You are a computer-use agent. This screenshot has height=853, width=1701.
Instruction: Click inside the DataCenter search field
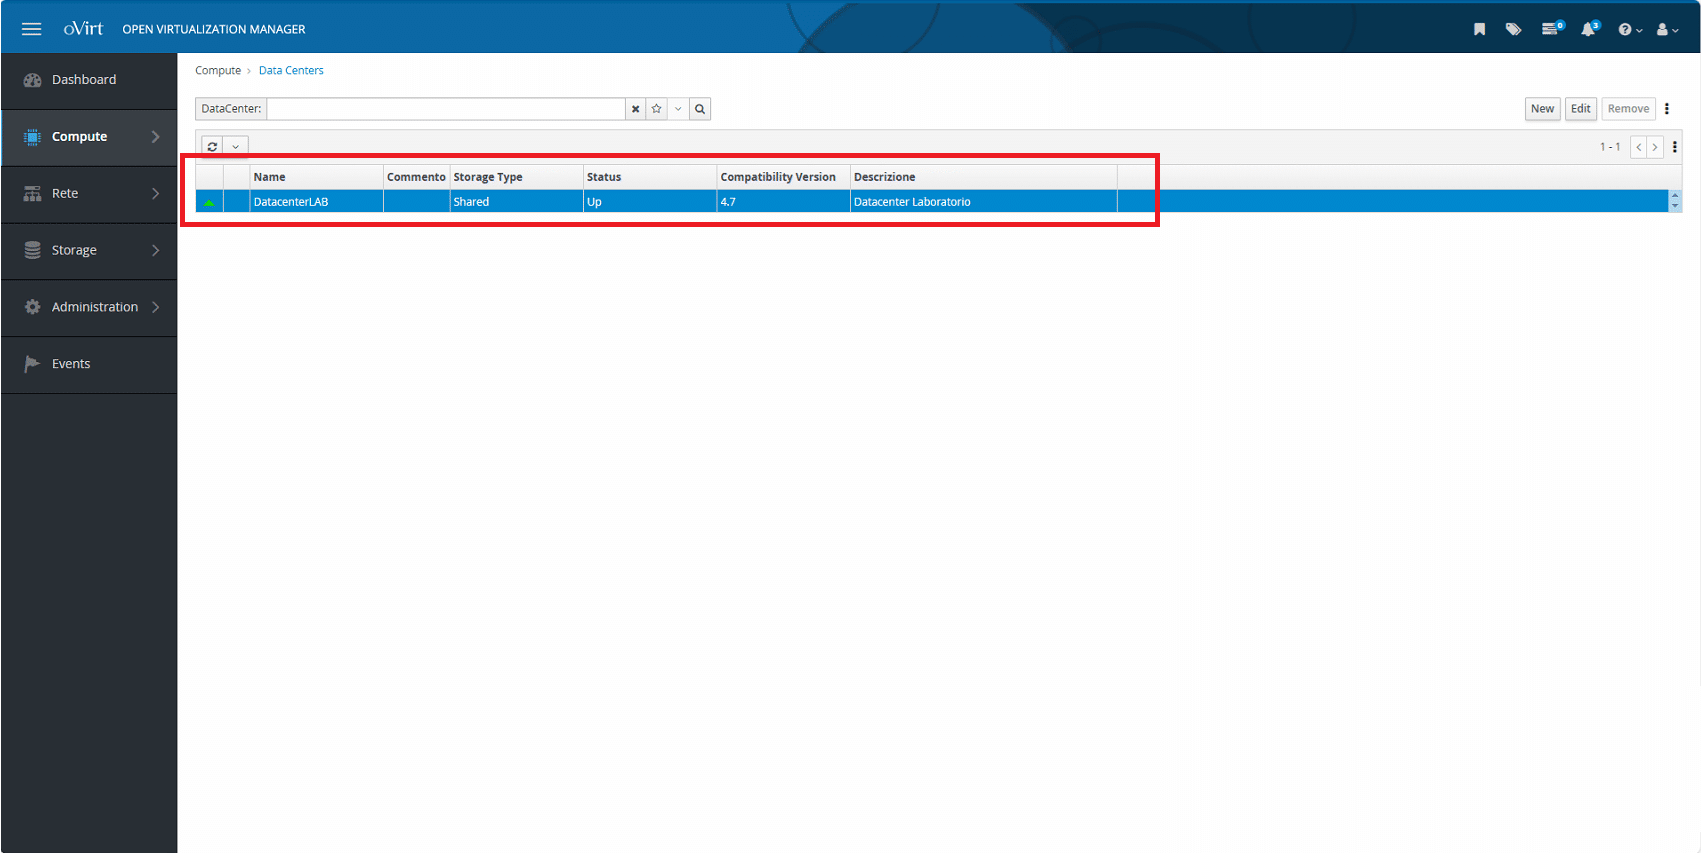click(x=445, y=109)
